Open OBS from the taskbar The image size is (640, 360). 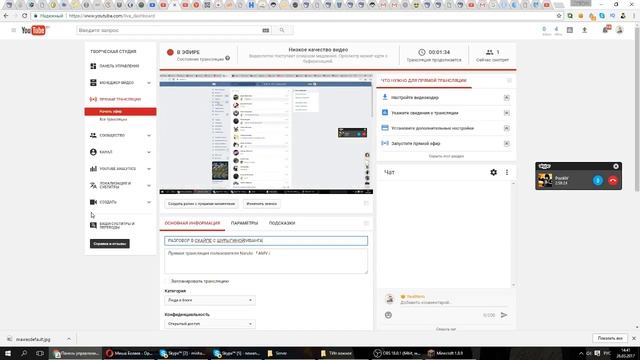coord(398,353)
